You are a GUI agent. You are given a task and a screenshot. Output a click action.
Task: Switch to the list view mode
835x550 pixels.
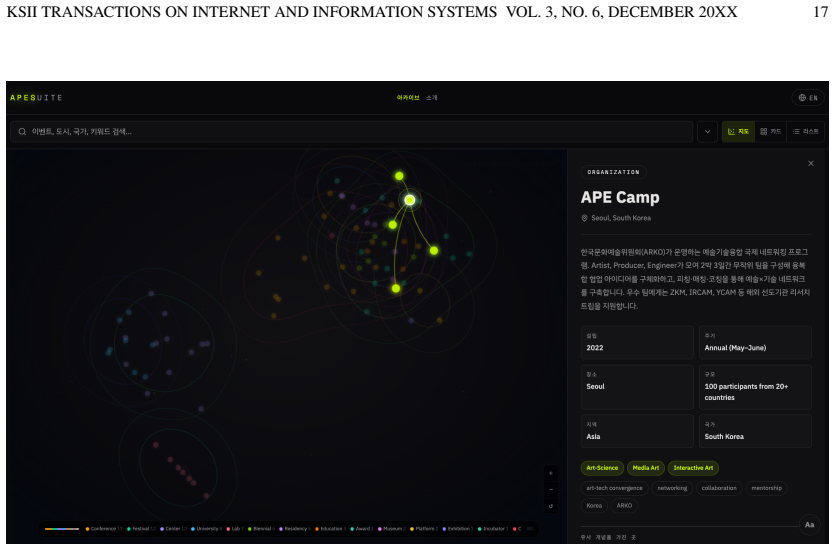[805, 132]
